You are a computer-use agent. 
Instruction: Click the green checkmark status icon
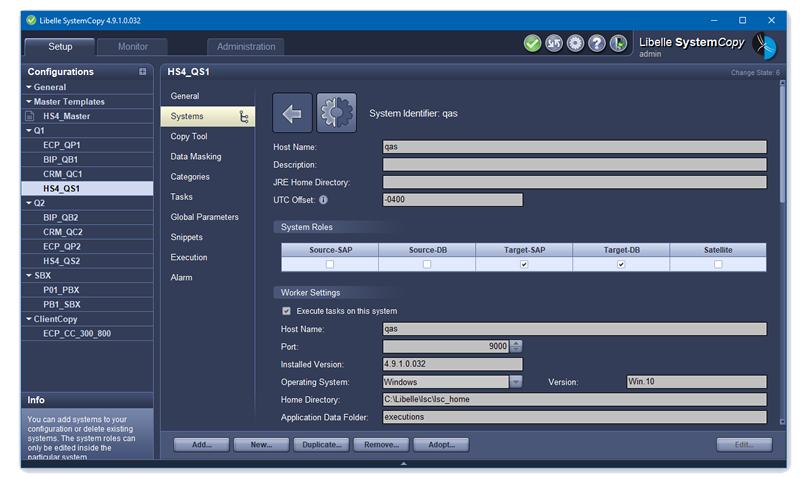532,44
